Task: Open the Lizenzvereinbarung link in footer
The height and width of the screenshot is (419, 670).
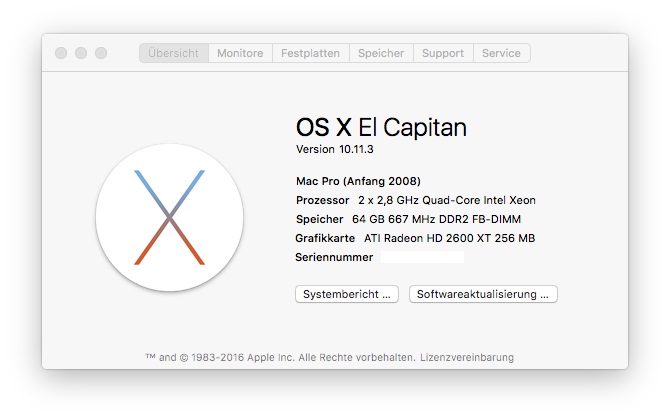Action: (466, 357)
